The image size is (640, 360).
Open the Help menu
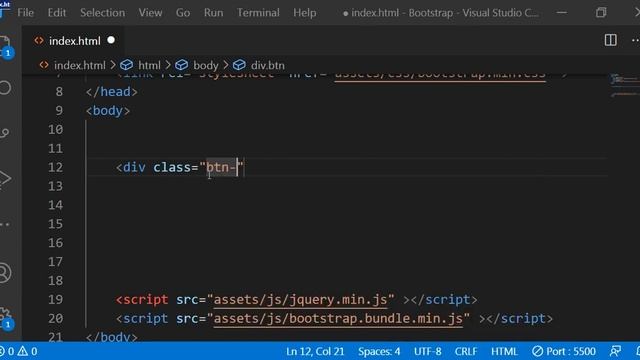304,13
